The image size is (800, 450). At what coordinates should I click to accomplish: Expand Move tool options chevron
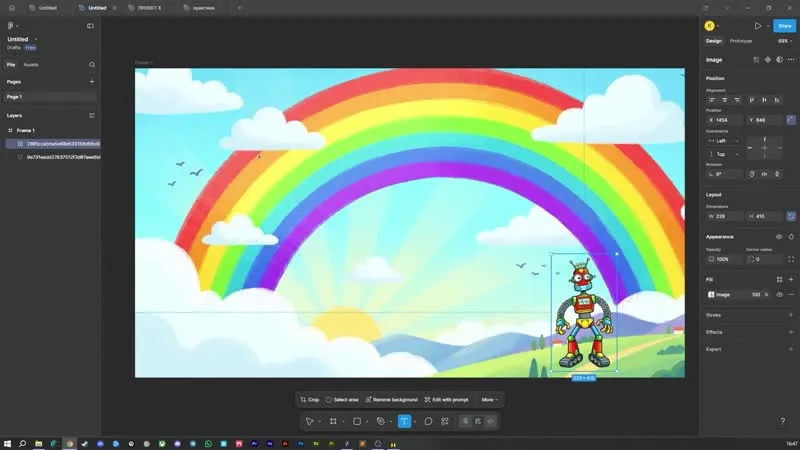(320, 422)
